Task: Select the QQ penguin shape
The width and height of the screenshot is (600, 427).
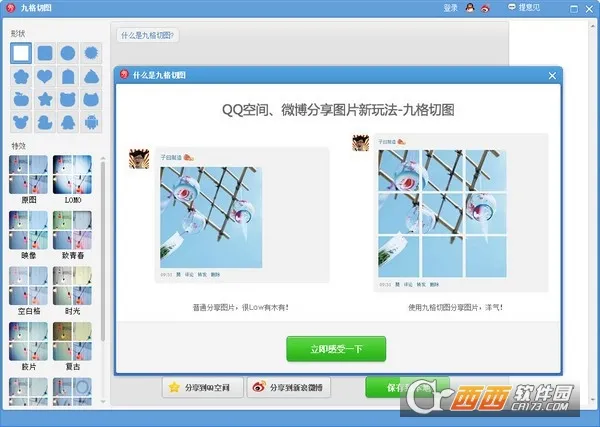Action: (68, 122)
